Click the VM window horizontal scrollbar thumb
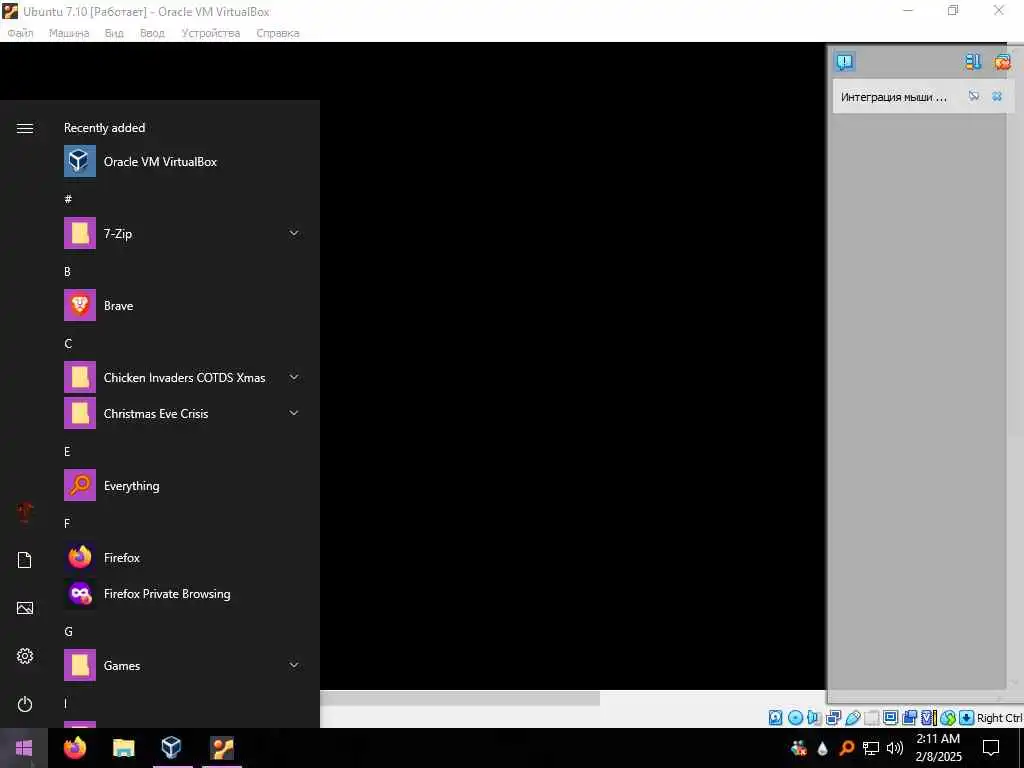 (460, 698)
